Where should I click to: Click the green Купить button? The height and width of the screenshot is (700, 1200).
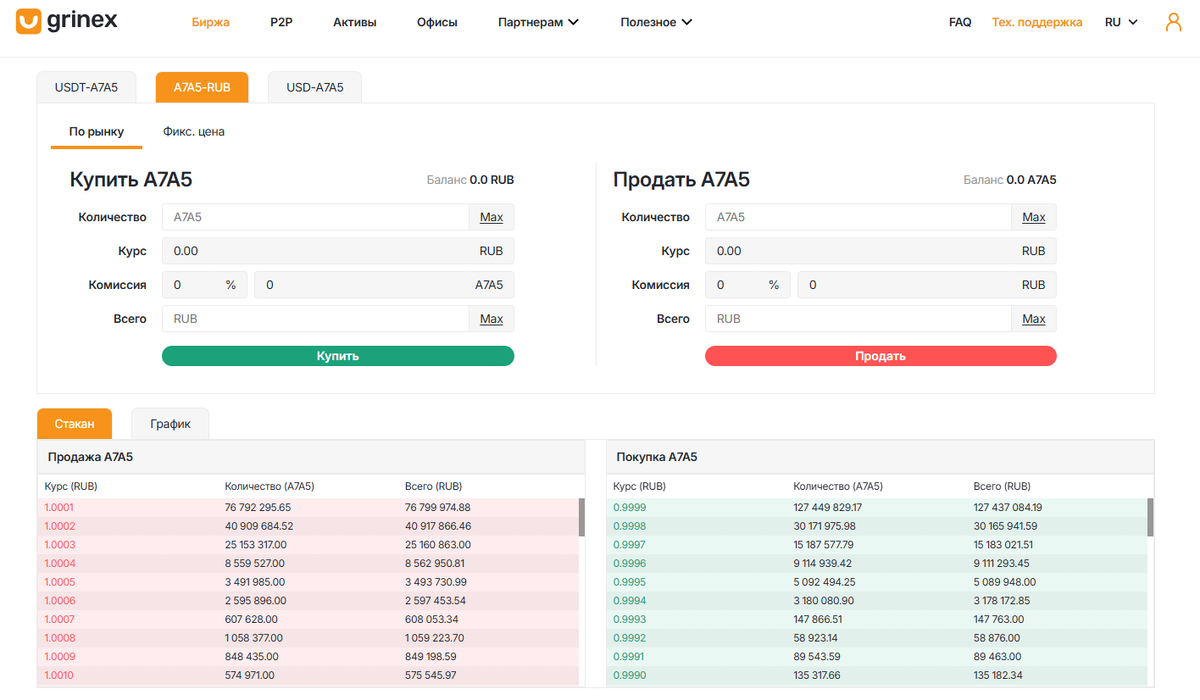[x=338, y=356]
